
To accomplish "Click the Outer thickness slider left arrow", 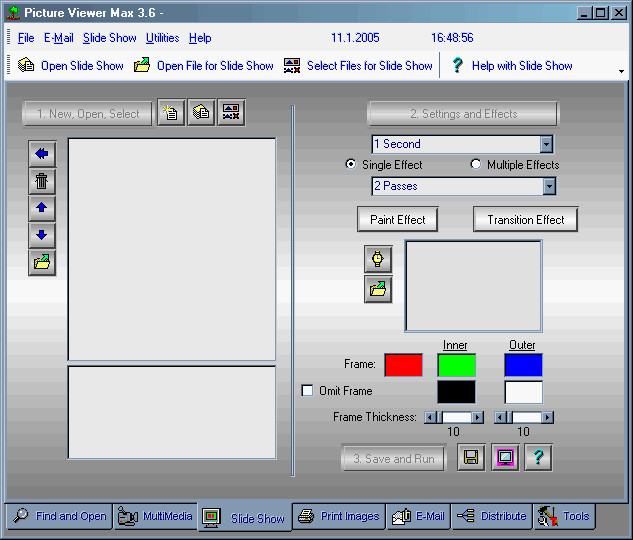I will click(x=500, y=417).
